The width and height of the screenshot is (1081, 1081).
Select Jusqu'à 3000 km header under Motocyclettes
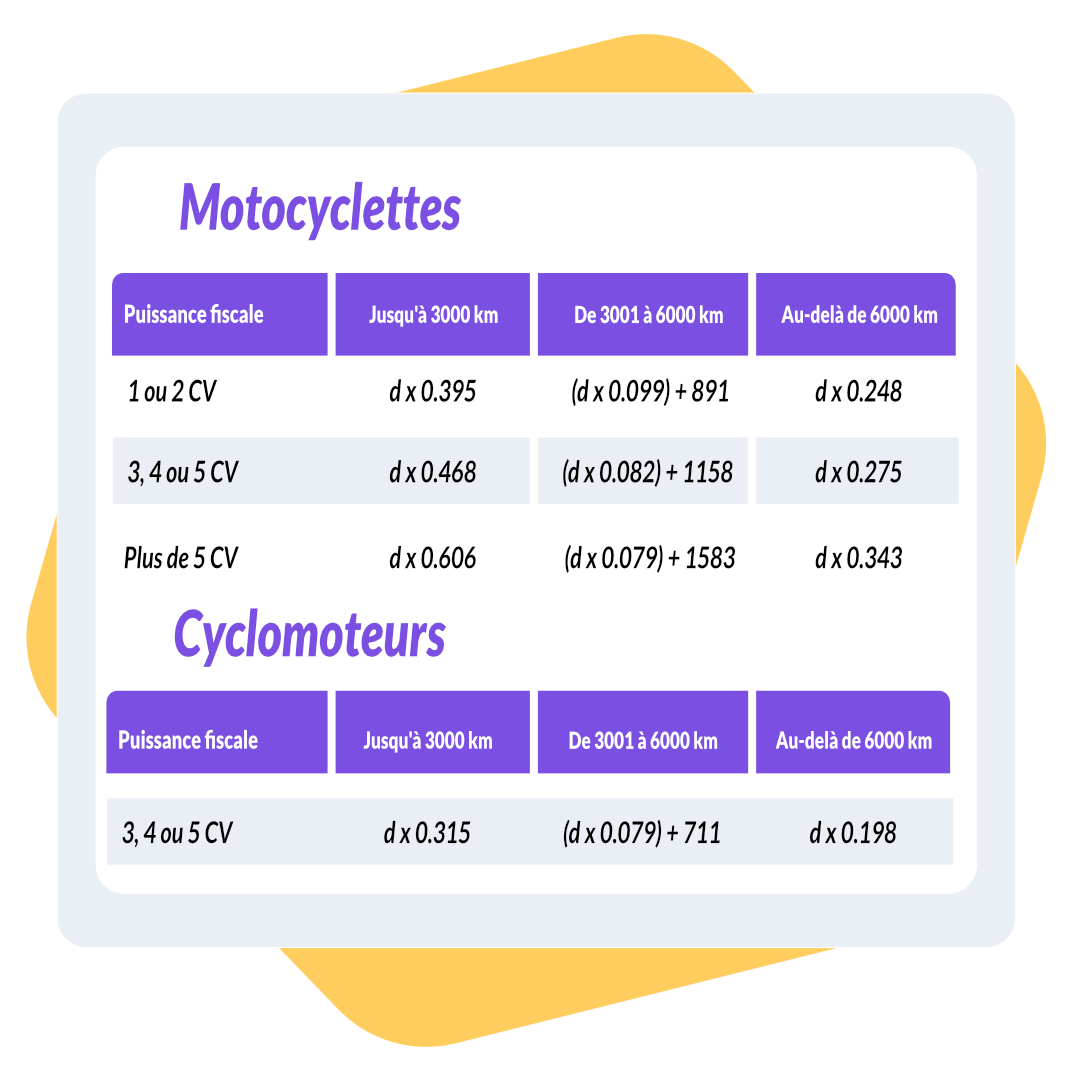pyautogui.click(x=432, y=315)
